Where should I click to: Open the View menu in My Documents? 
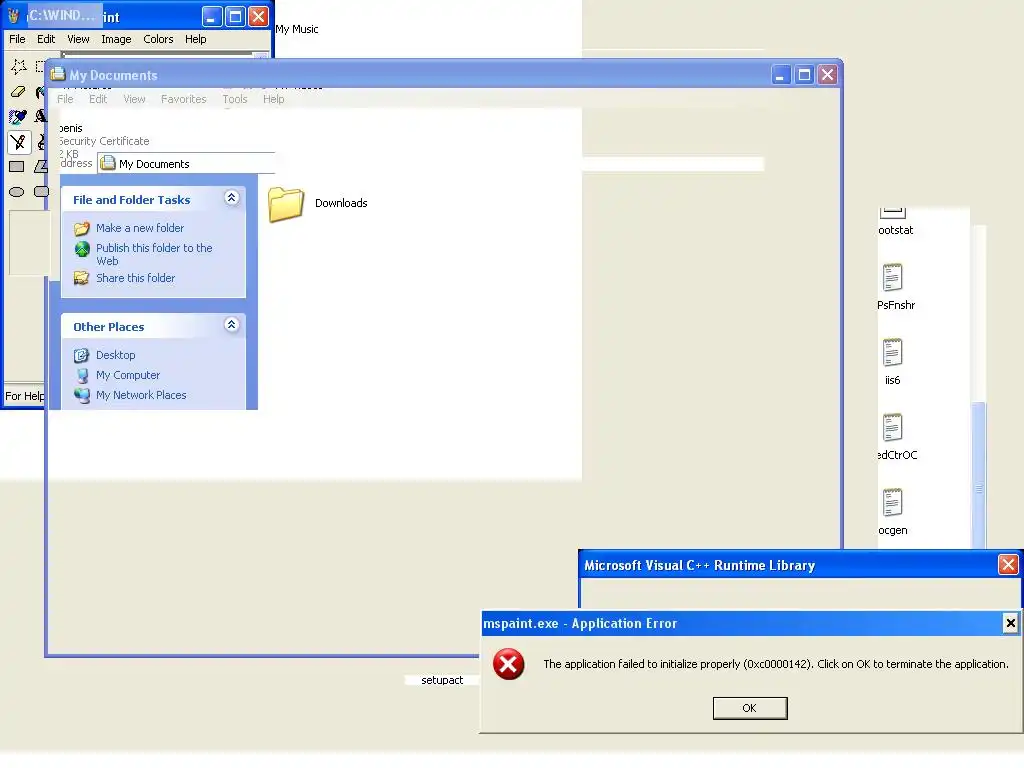[135, 99]
